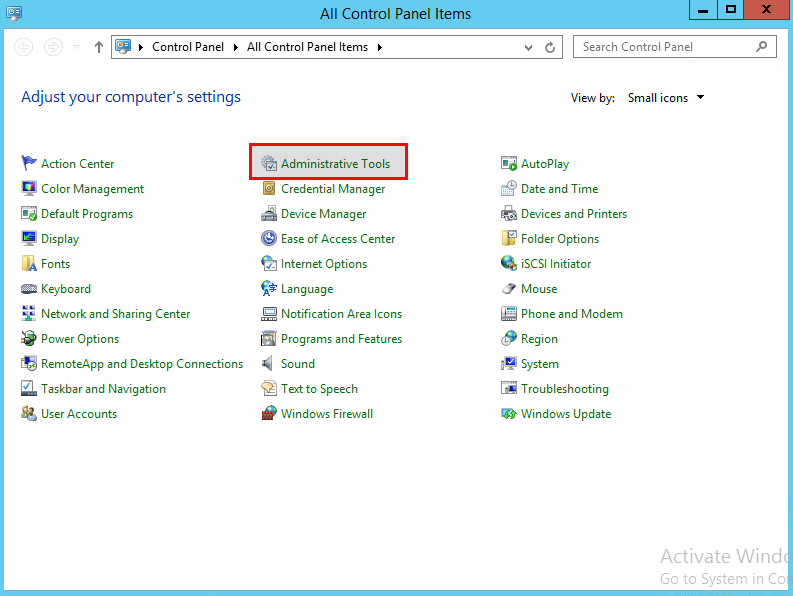Click the Notification Area Icons icon
The image size is (793, 596).
(x=269, y=313)
